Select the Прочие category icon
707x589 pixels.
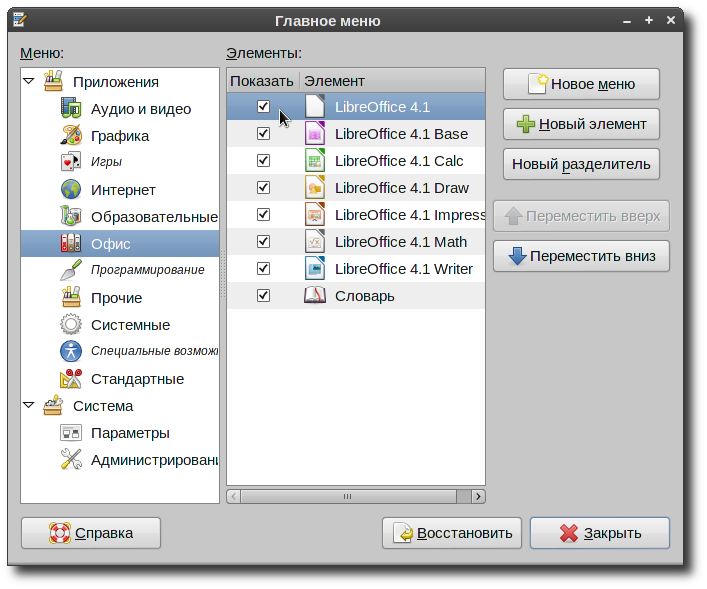(71, 298)
